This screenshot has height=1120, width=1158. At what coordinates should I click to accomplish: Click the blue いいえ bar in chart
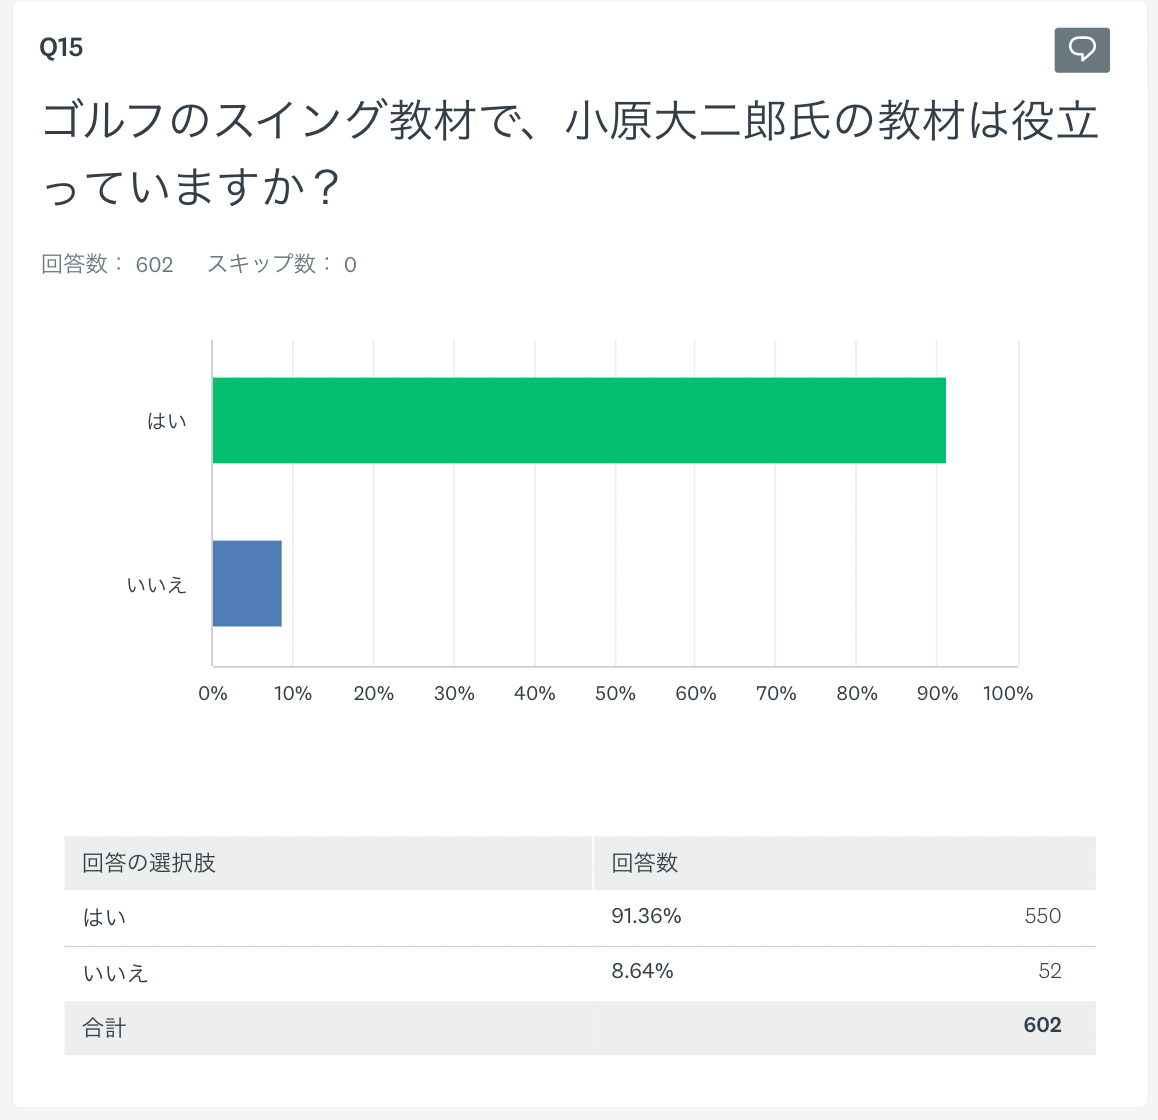(247, 583)
